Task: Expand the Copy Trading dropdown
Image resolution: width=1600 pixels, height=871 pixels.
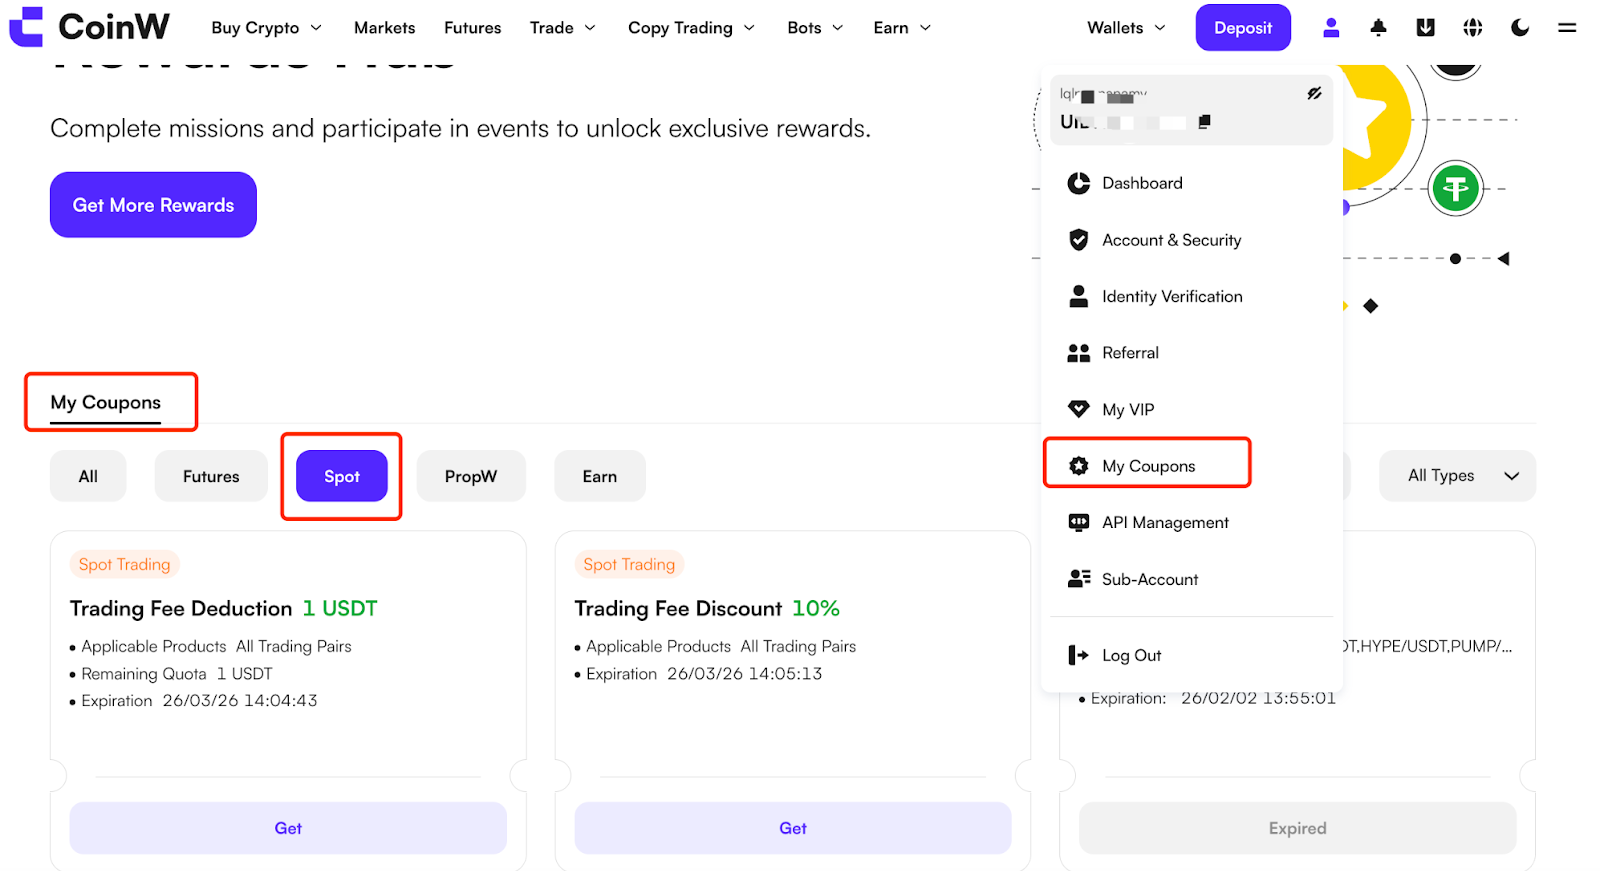Action: click(691, 28)
